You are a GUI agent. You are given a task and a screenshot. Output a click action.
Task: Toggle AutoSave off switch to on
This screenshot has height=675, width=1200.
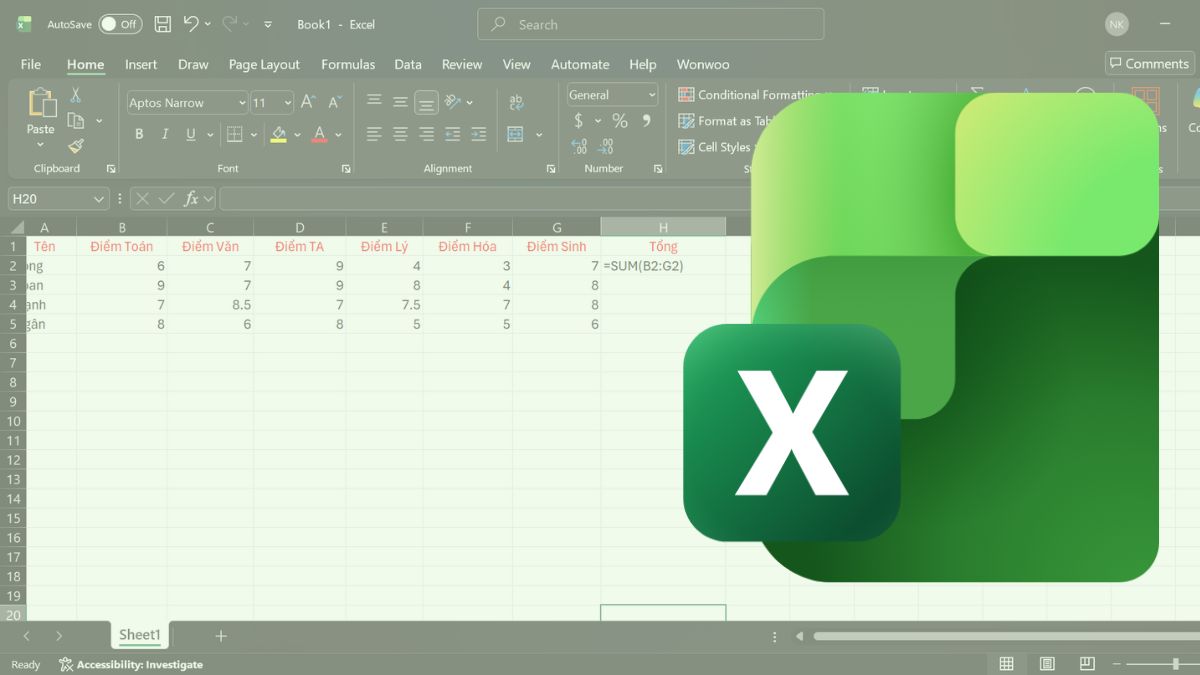point(119,24)
